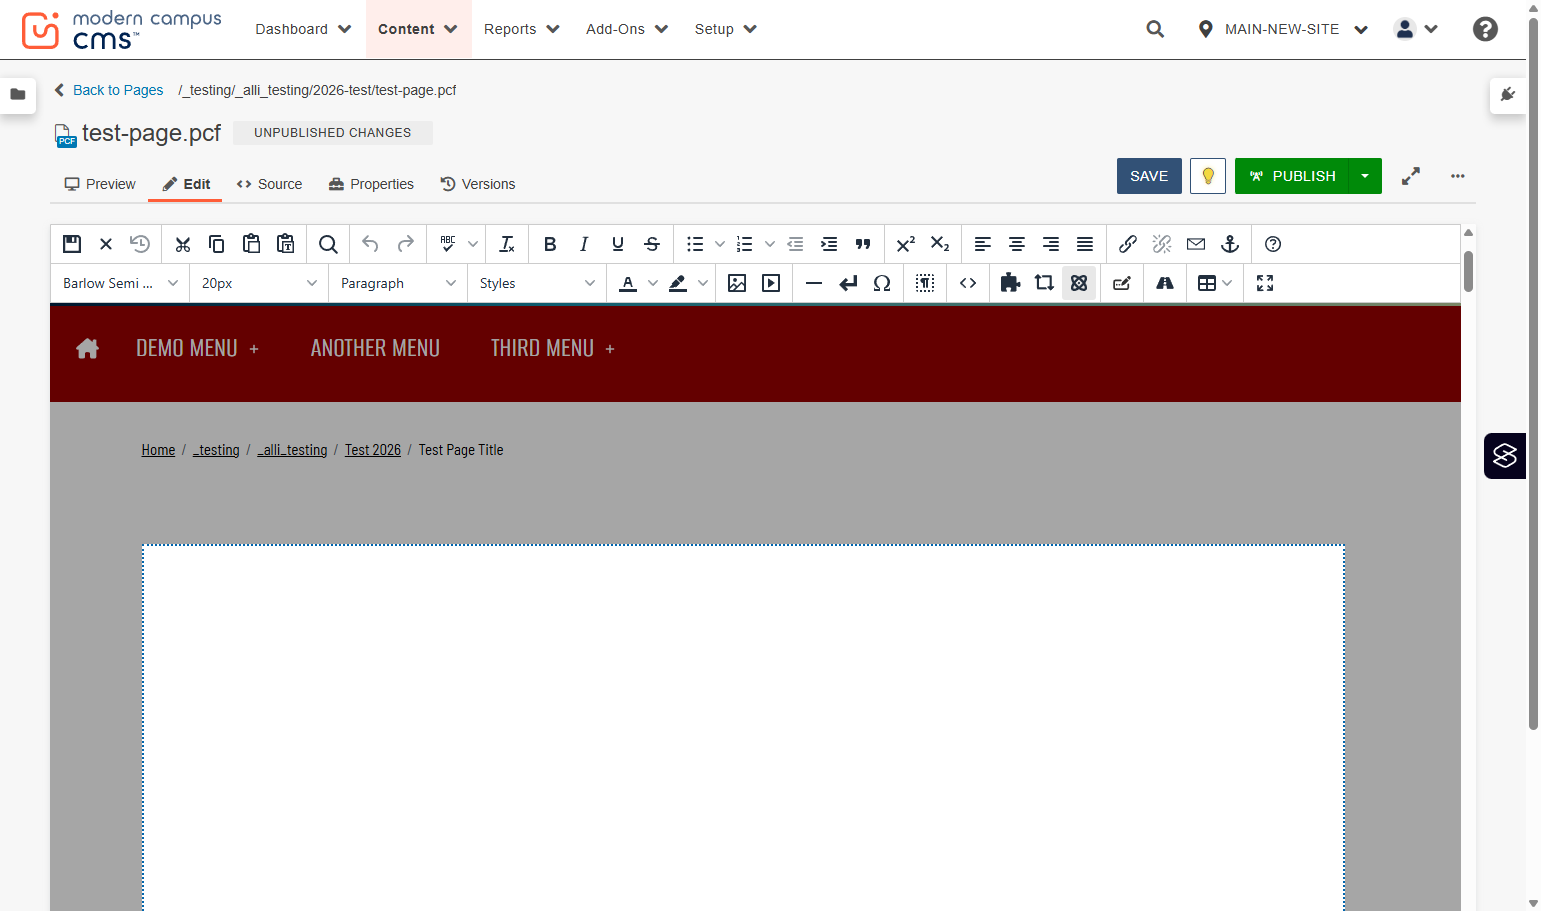The width and height of the screenshot is (1541, 911).
Task: Click the undo arrow icon
Action: pyautogui.click(x=370, y=244)
